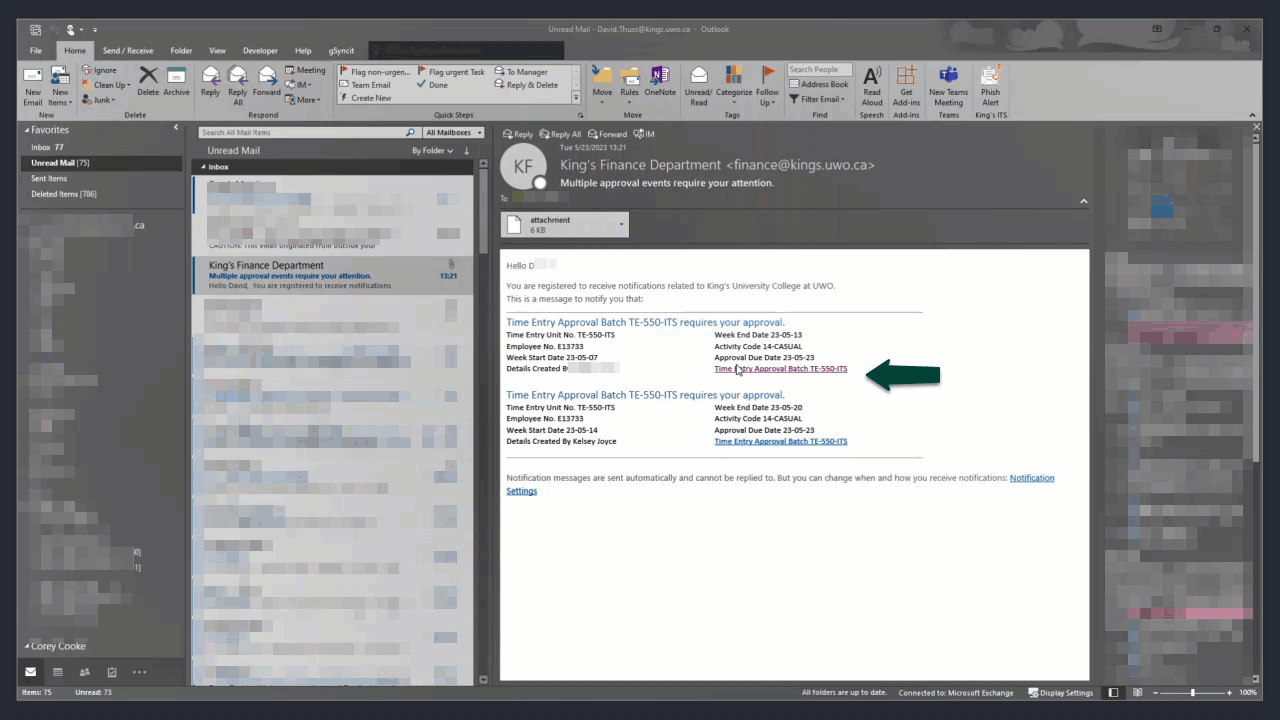Expand the Quick Steps gallery
This screenshot has width=1280, height=720.
(576, 98)
